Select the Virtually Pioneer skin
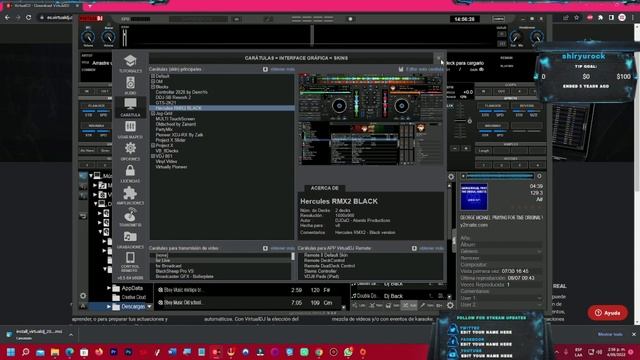Image resolution: width=640 pixels, height=360 pixels. [x=171, y=167]
